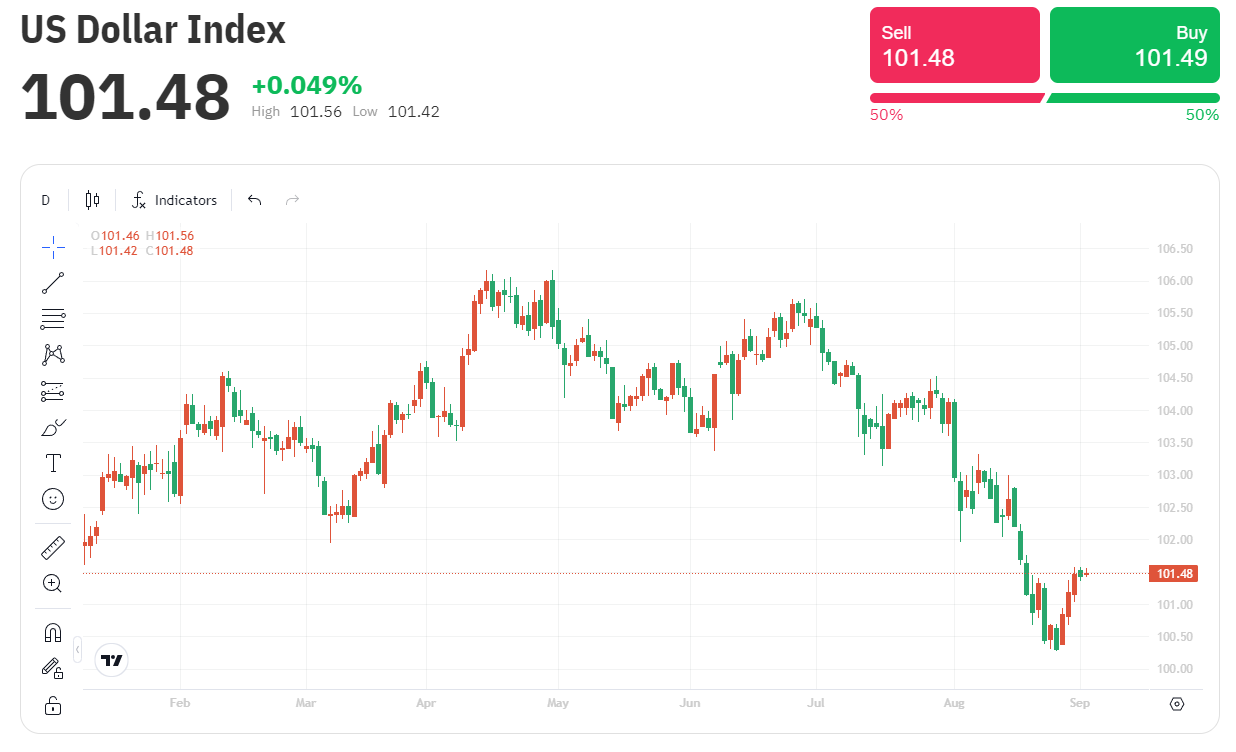1236x752 pixels.
Task: Open the Indicators menu
Action: pyautogui.click(x=175, y=200)
